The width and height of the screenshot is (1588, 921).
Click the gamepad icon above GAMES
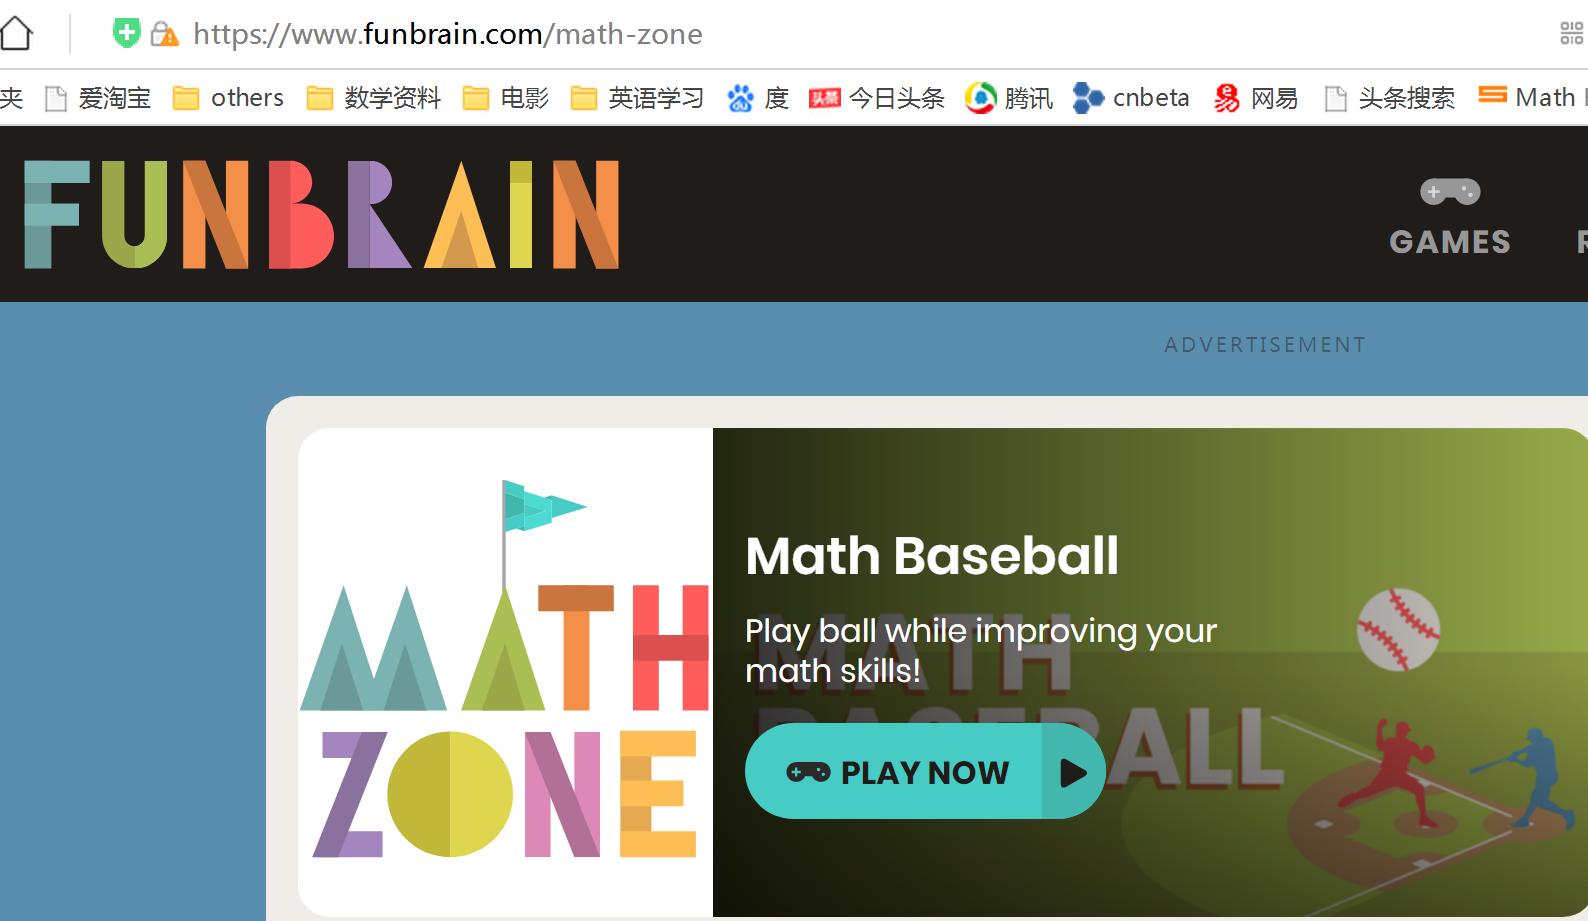1450,191
